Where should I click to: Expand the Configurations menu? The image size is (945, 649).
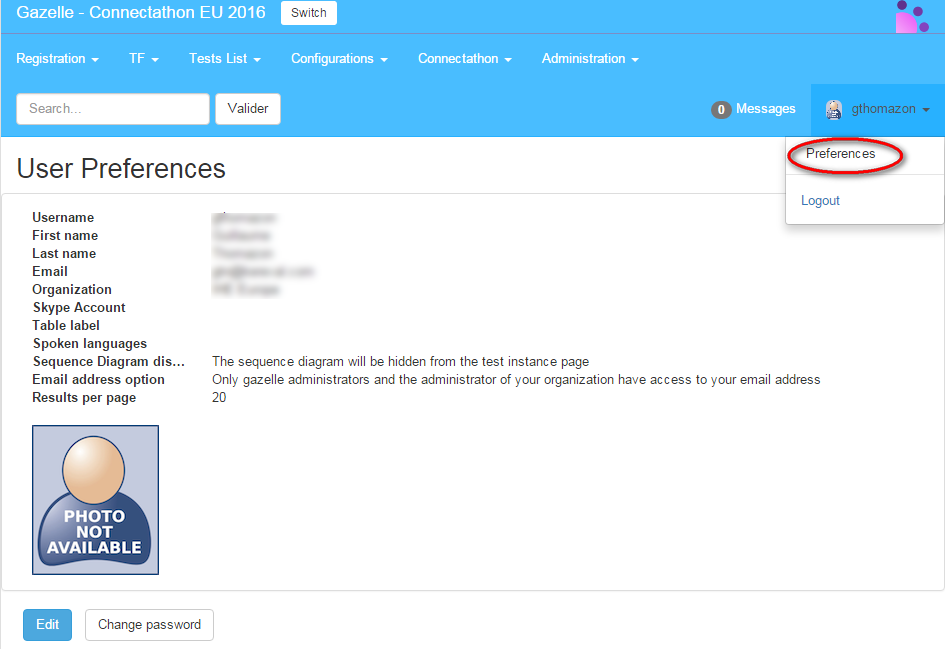click(339, 59)
